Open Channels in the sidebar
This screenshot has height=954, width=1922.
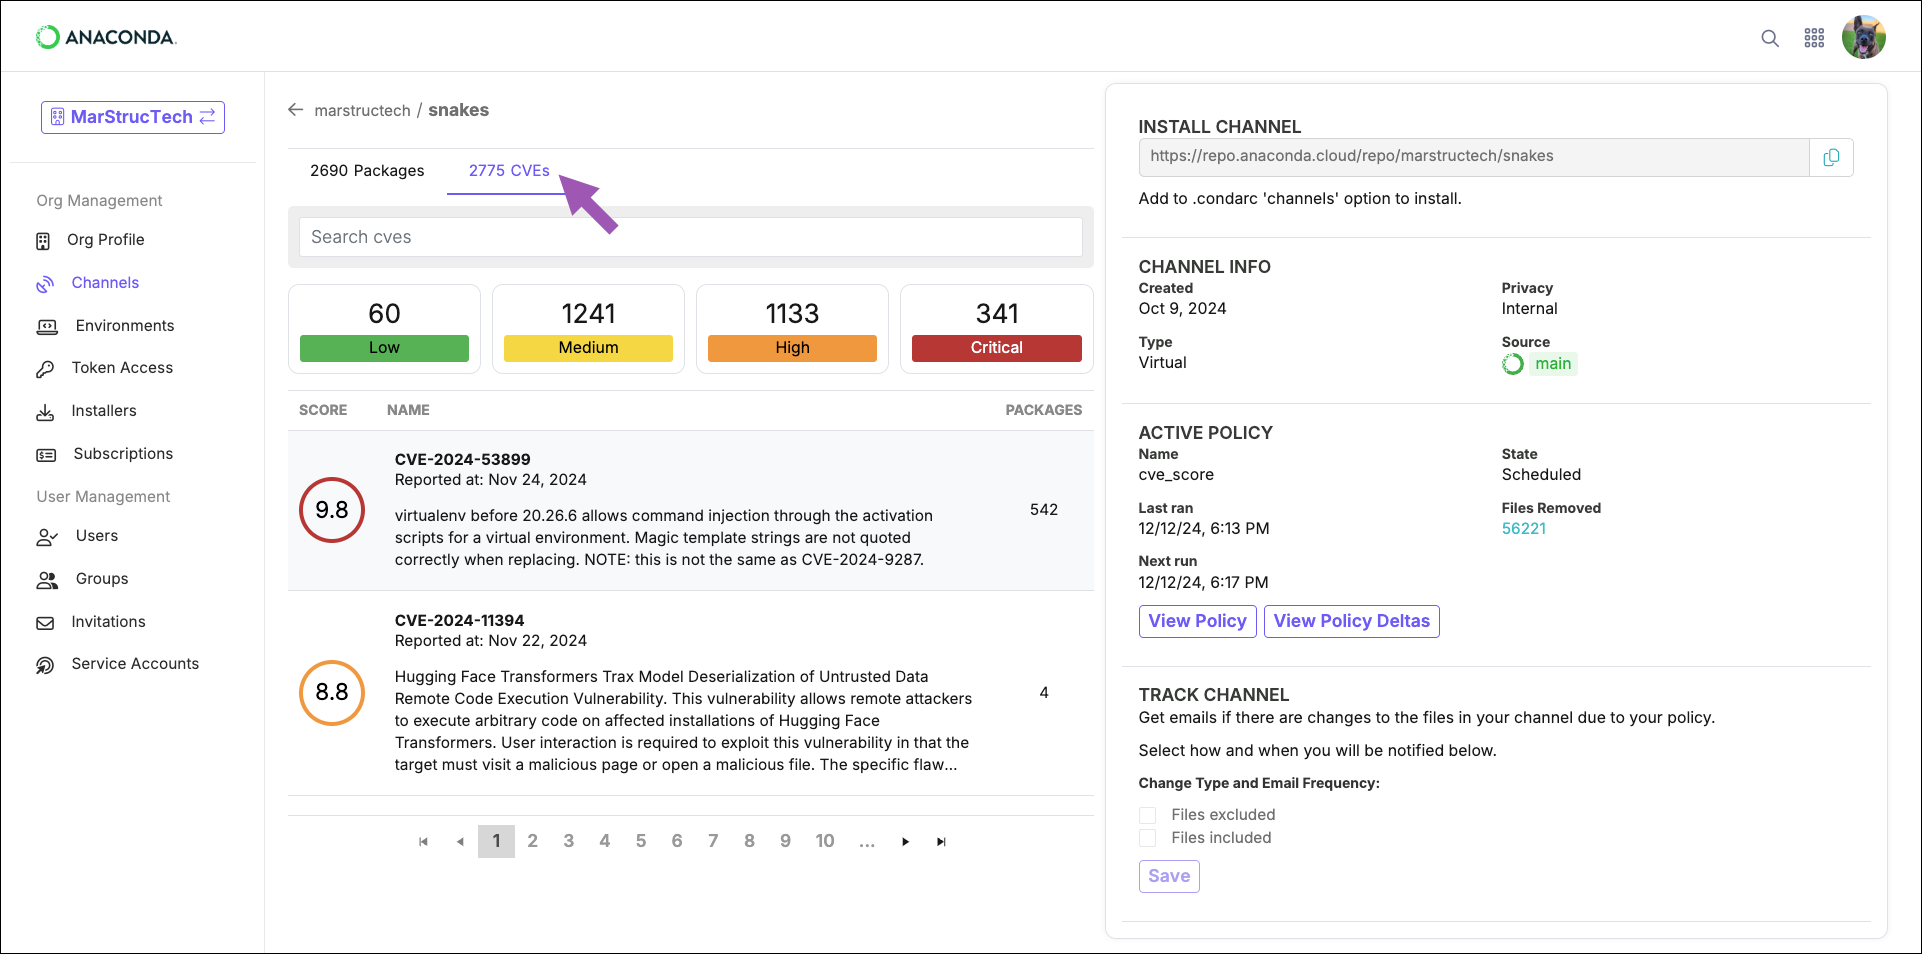click(105, 283)
